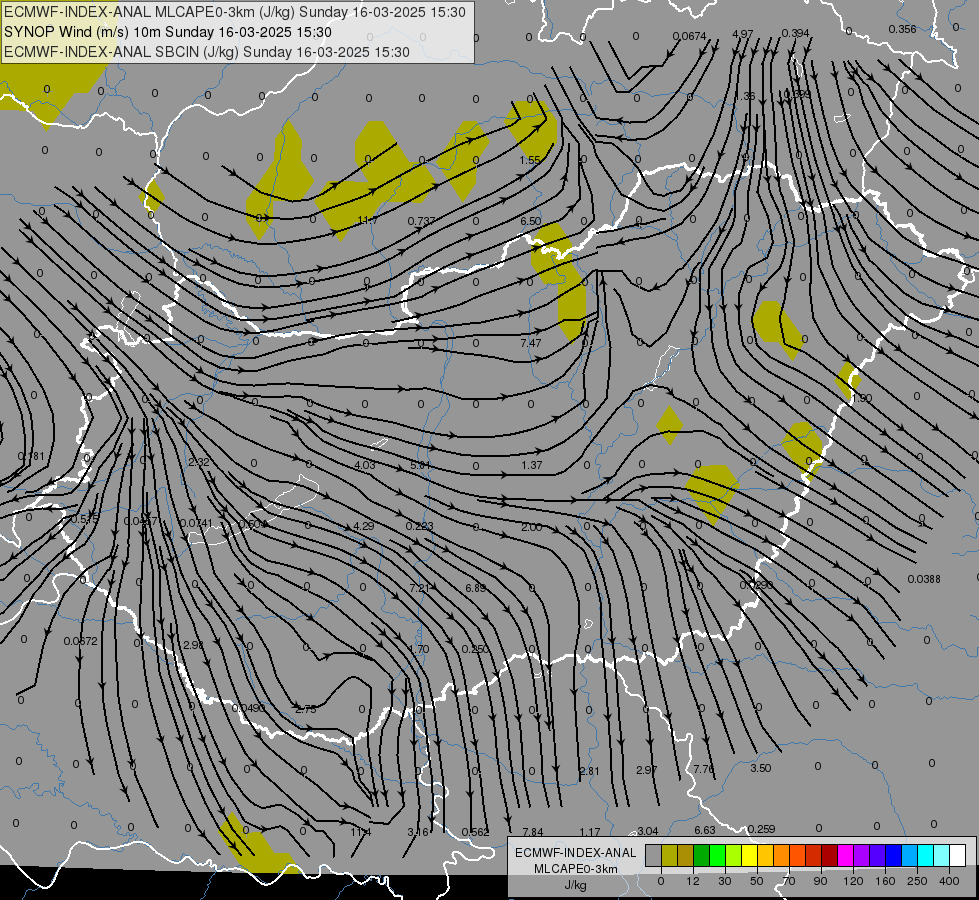Click the map value 3.50
Viewport: 979px width, 900px height.
(x=760, y=768)
